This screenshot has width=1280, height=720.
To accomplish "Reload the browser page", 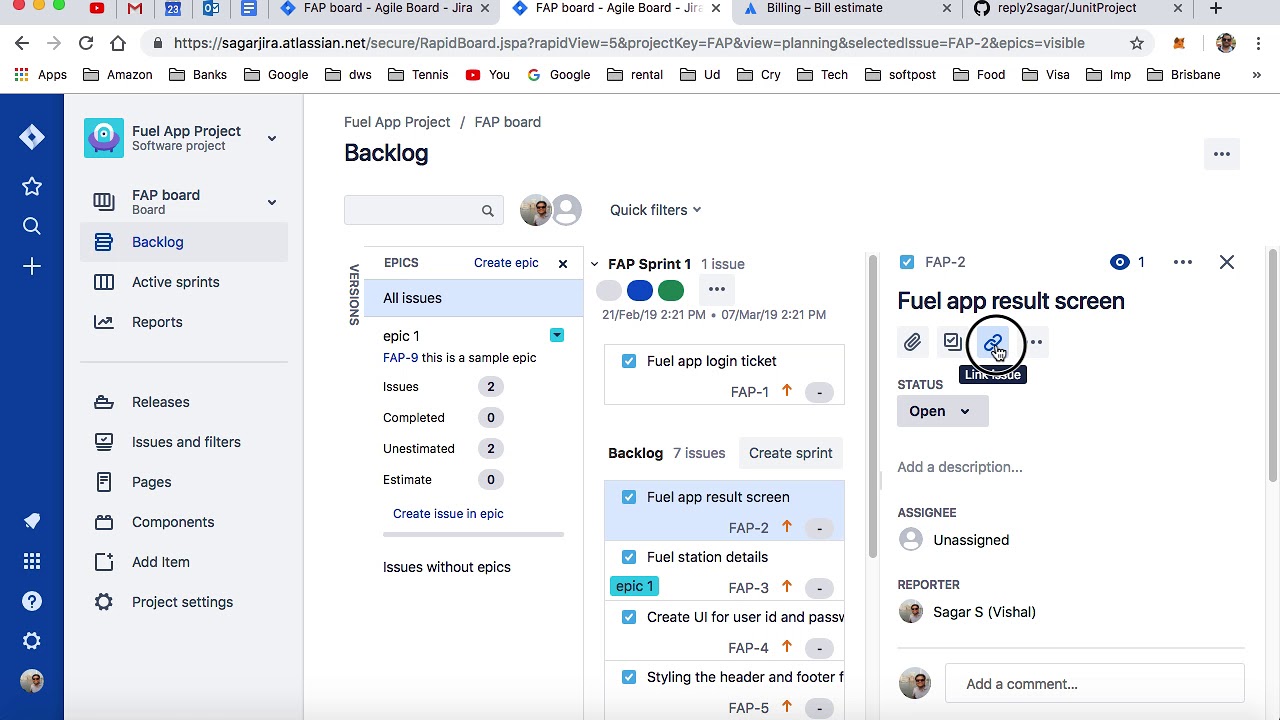I will click(x=86, y=43).
